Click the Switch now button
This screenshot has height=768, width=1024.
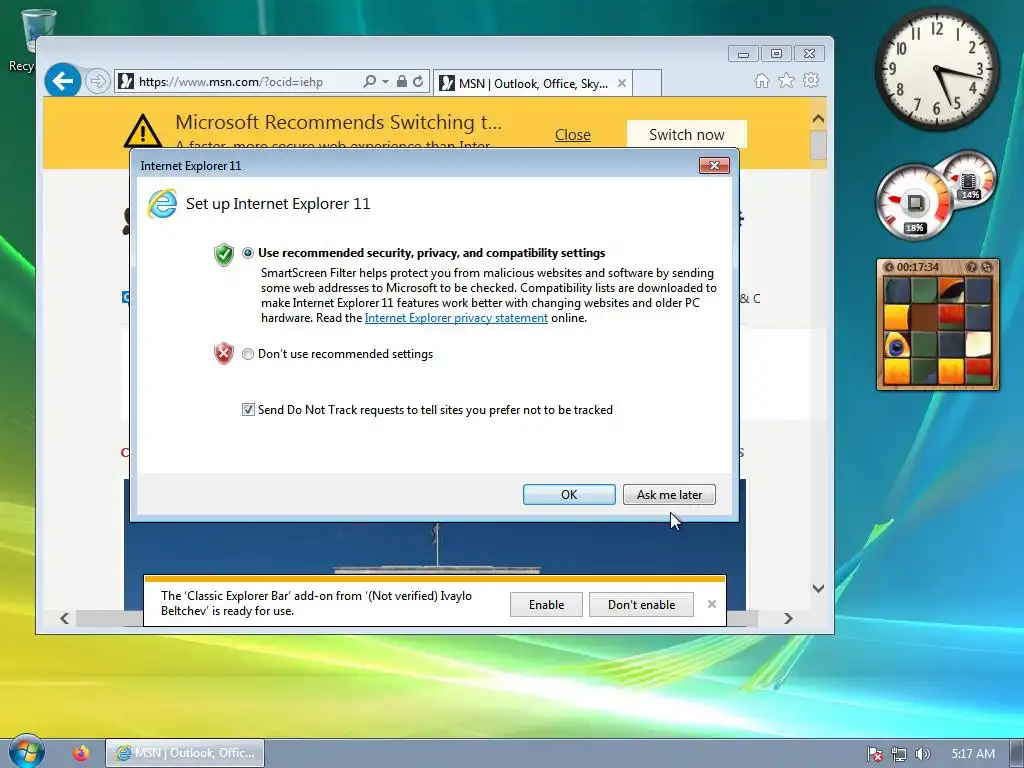pos(686,135)
